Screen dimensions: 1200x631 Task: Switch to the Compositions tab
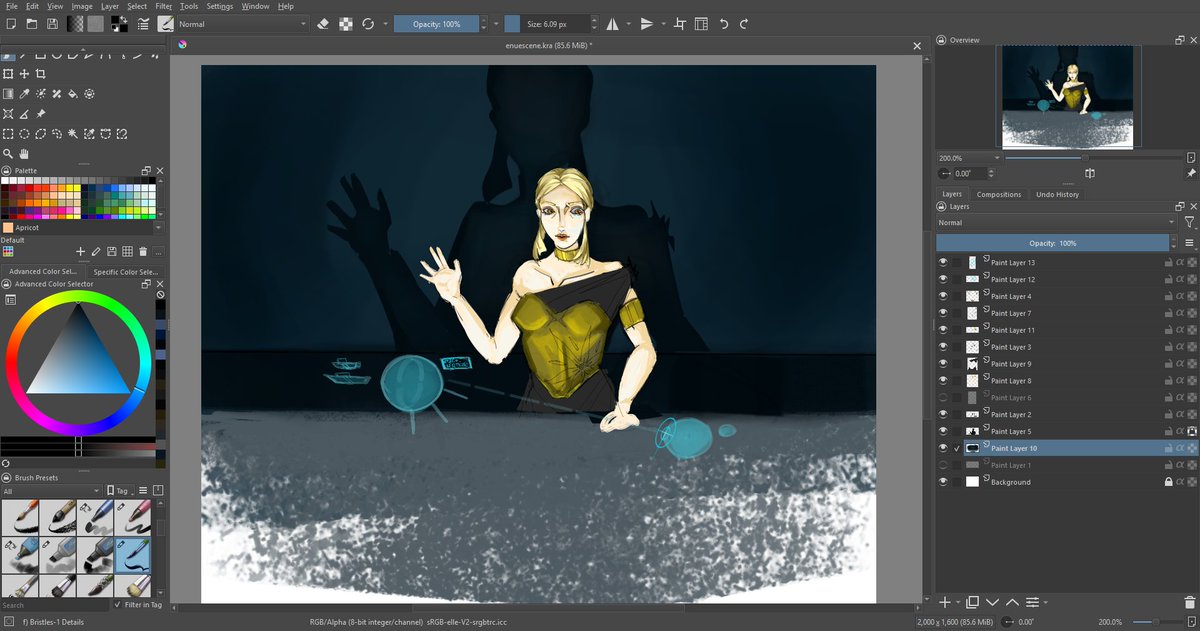[999, 194]
